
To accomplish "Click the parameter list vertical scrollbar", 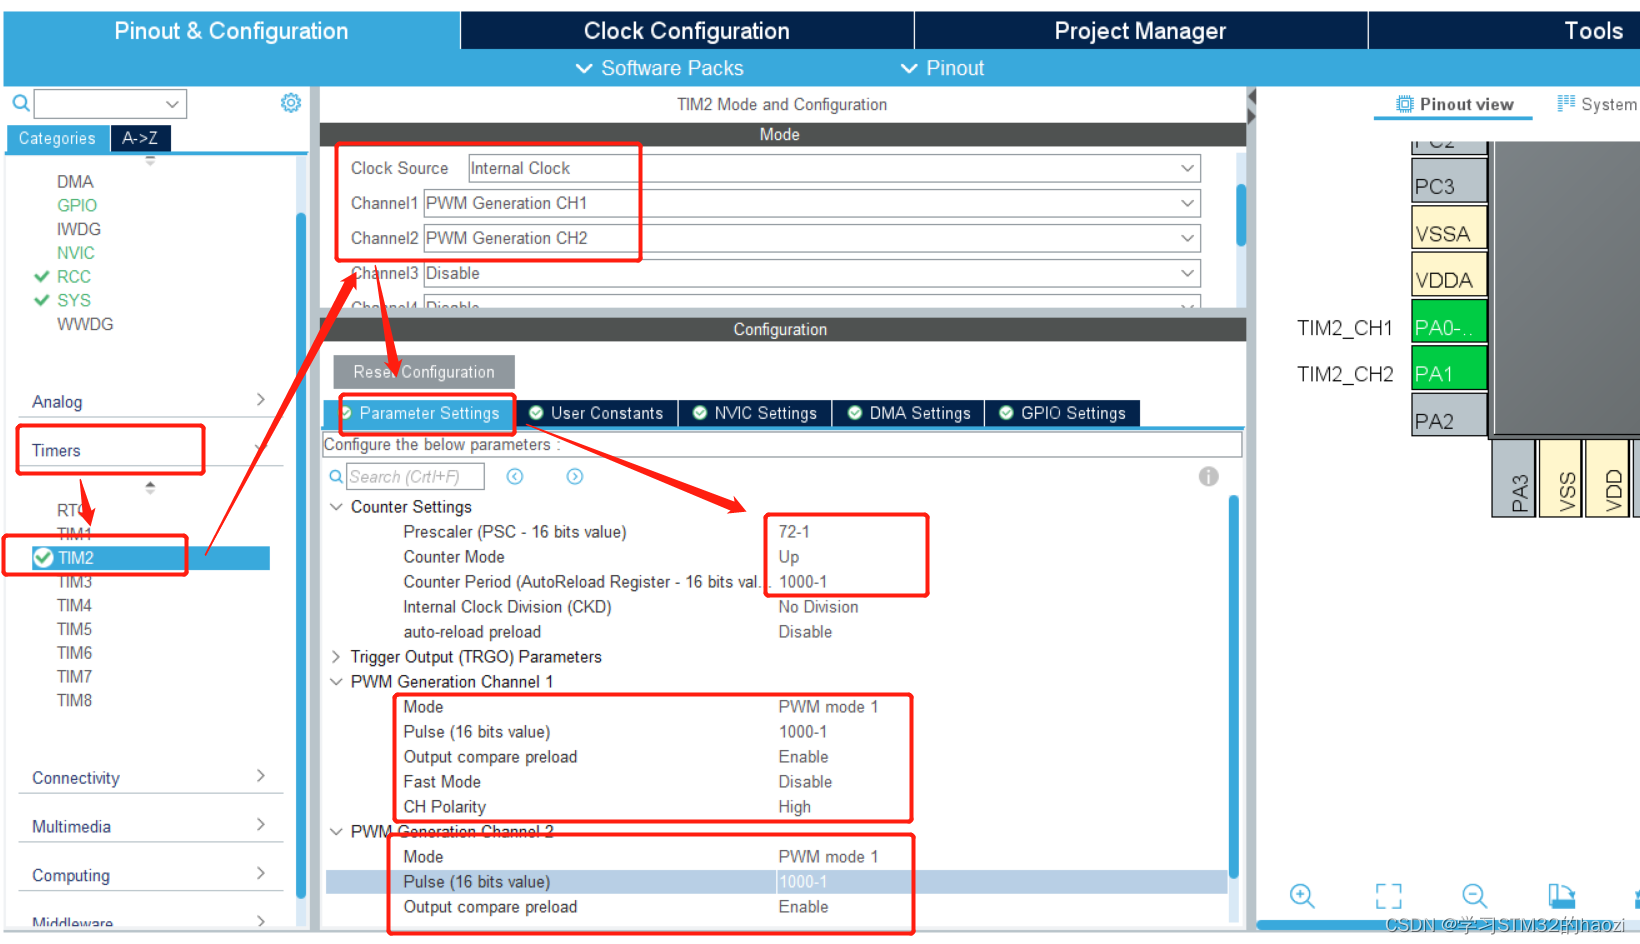I will pyautogui.click(x=1233, y=686).
